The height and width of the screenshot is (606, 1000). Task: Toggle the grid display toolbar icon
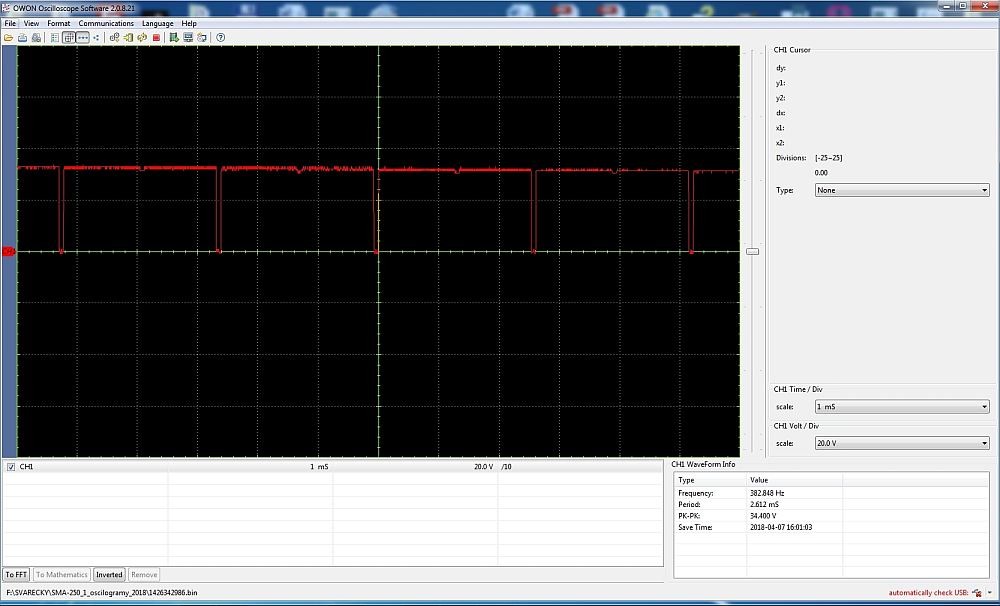(69, 38)
